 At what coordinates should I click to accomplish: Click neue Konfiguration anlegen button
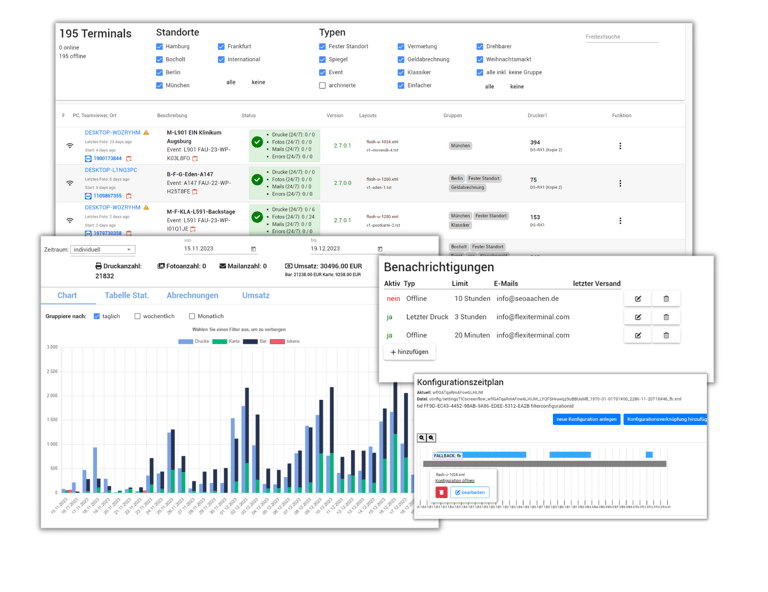587,419
